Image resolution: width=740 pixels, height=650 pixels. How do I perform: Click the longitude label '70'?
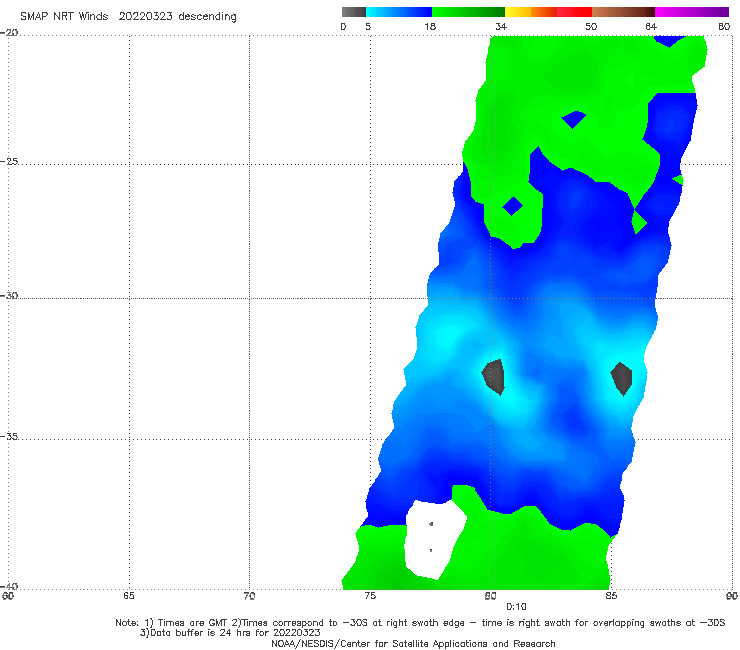click(x=249, y=596)
